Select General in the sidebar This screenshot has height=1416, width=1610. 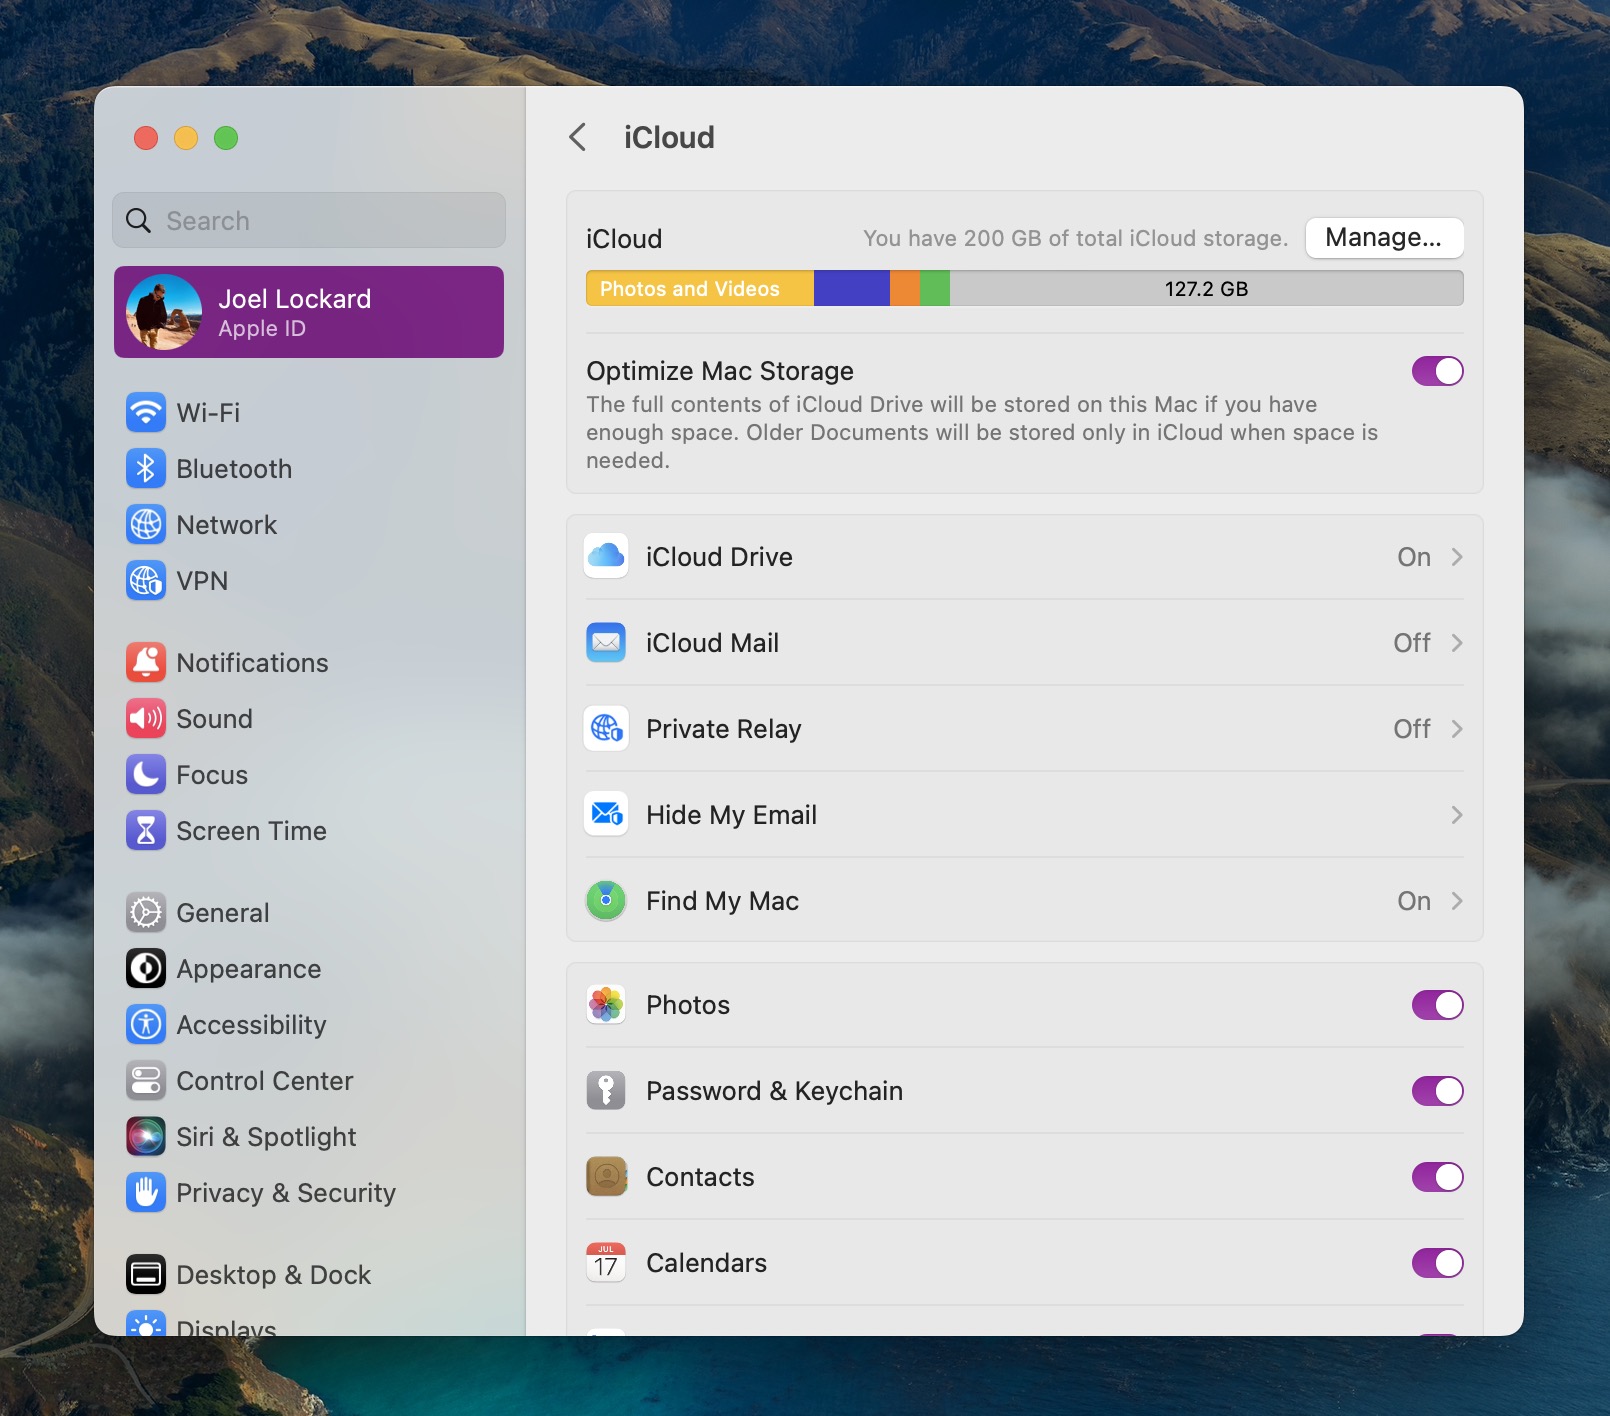[x=223, y=913]
